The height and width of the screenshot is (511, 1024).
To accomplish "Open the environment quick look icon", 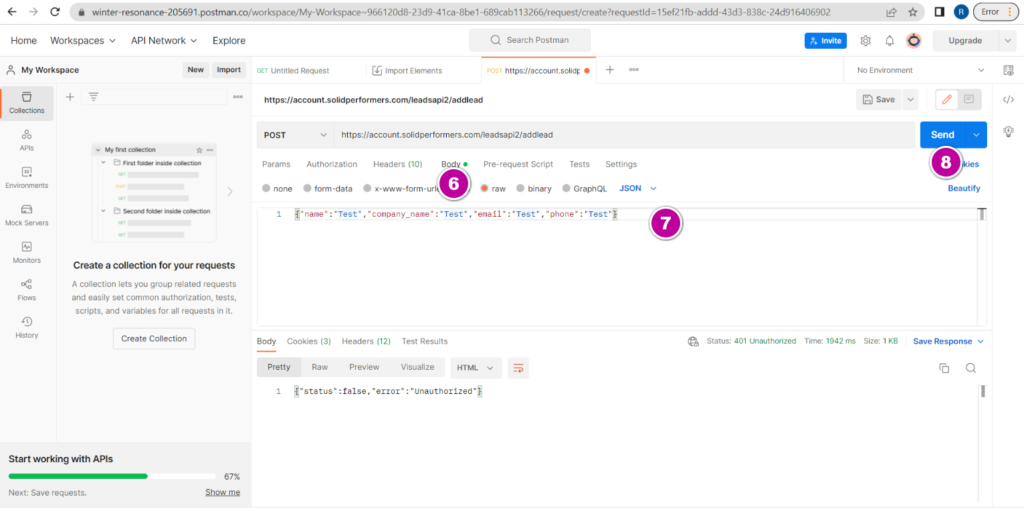I will (x=1008, y=70).
